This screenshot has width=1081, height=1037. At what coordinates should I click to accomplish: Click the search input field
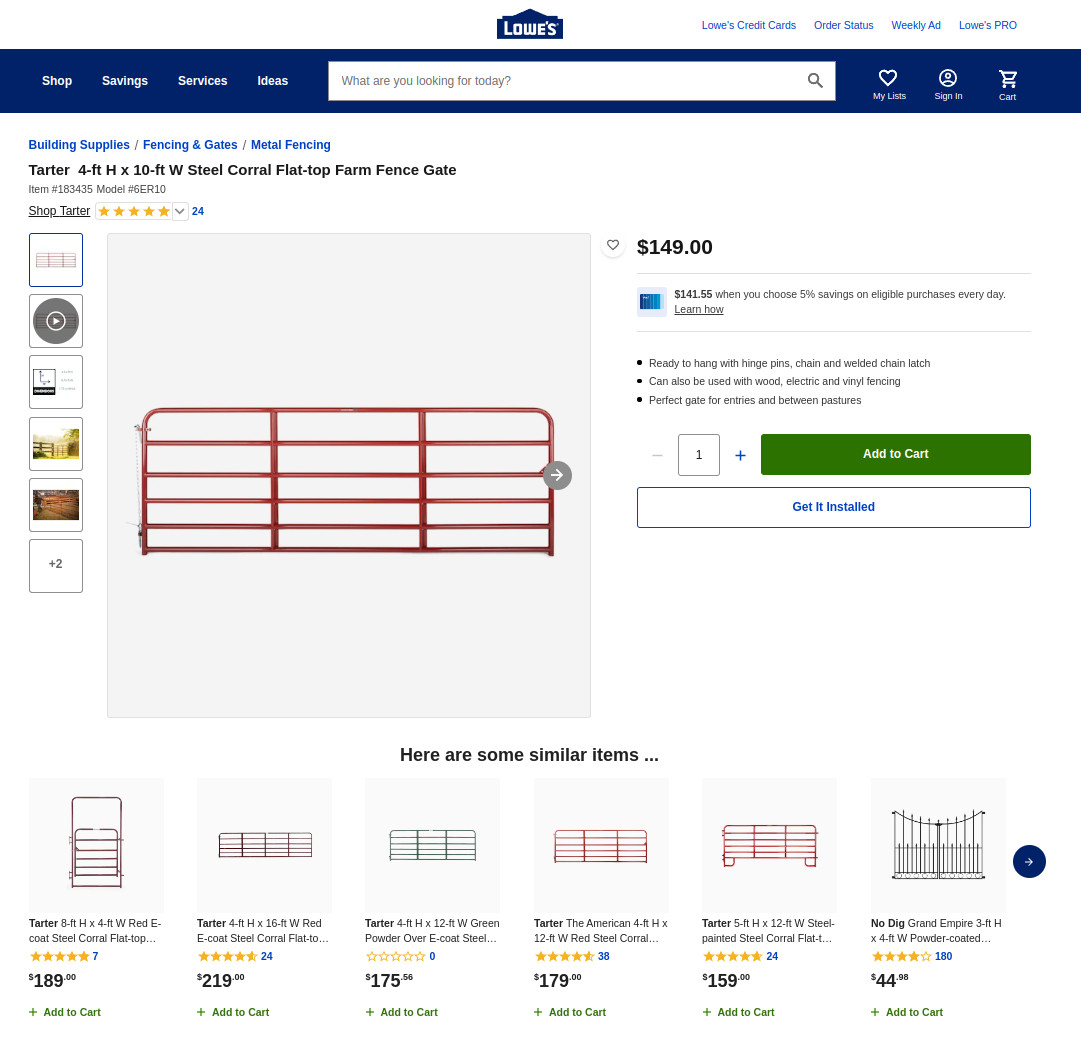[565, 81]
